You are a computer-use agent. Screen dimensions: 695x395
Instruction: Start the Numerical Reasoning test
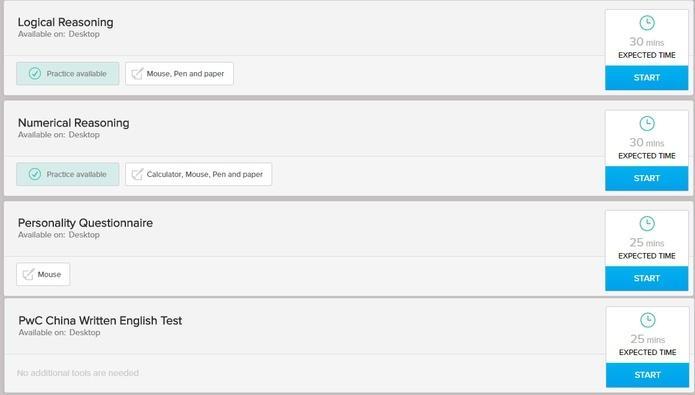(x=646, y=178)
